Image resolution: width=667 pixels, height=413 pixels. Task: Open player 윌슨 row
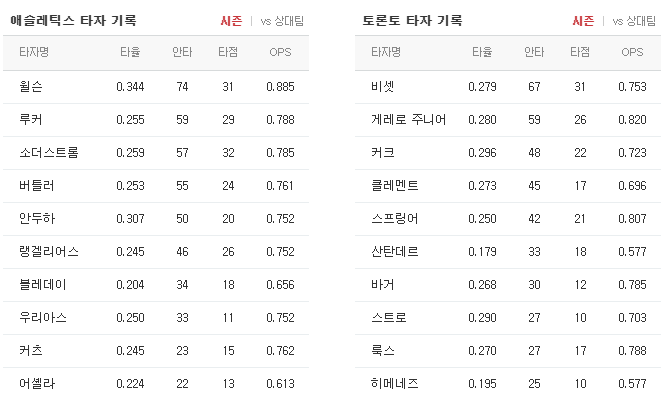pyautogui.click(x=156, y=87)
